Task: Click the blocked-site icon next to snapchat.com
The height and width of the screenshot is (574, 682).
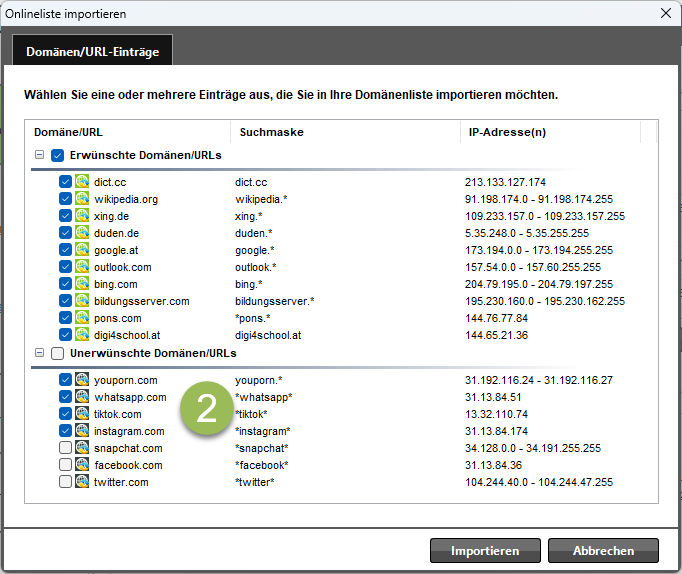Action: tap(82, 447)
